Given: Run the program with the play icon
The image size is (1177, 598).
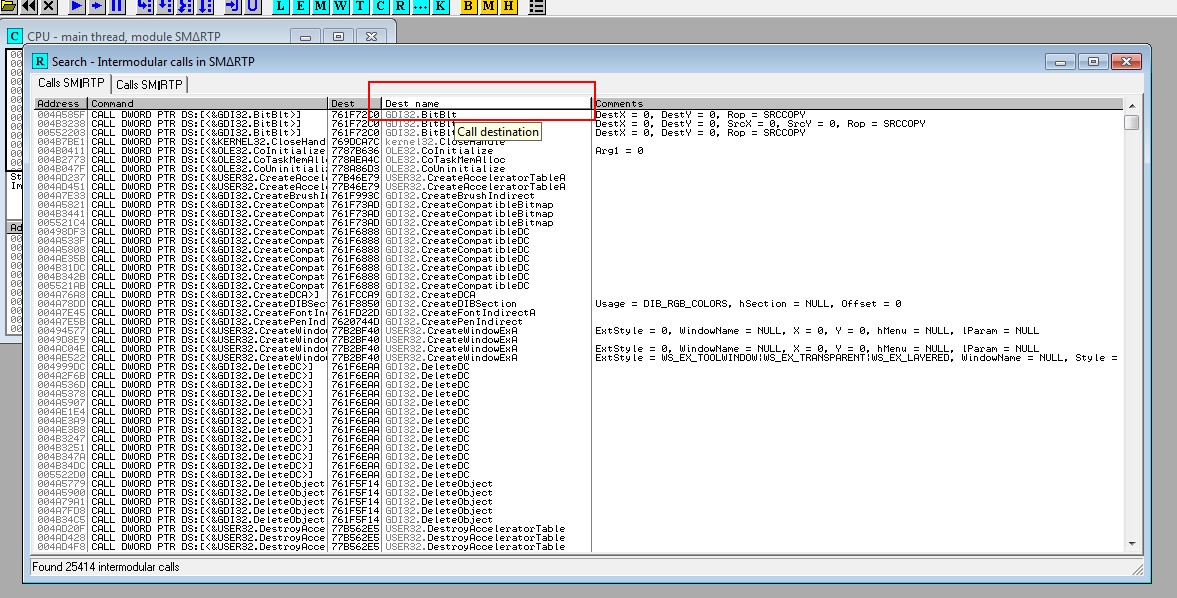Looking at the screenshot, I should [x=77, y=6].
